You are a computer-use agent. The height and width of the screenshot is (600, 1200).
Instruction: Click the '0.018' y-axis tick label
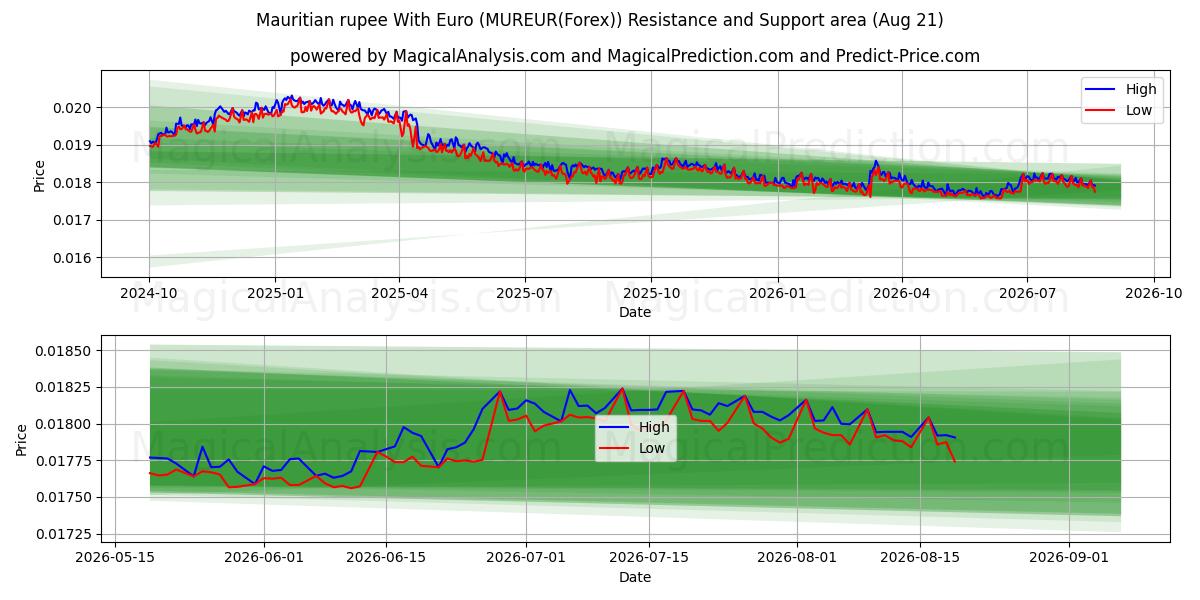(74, 183)
